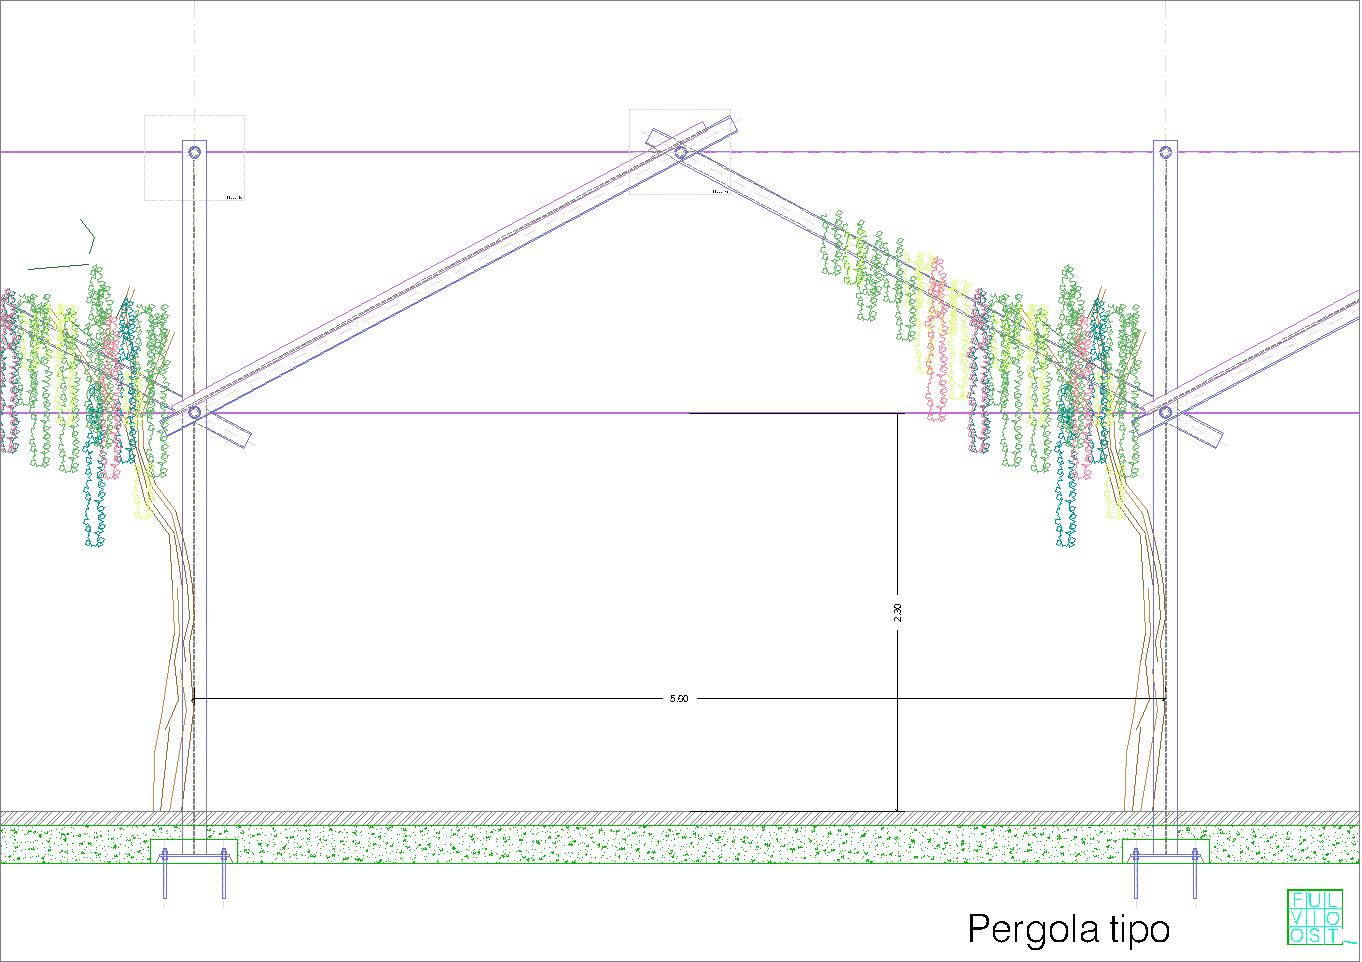Select the small detail label in the ridge dashed box
Screen dimensions: 1362x962
(719, 191)
